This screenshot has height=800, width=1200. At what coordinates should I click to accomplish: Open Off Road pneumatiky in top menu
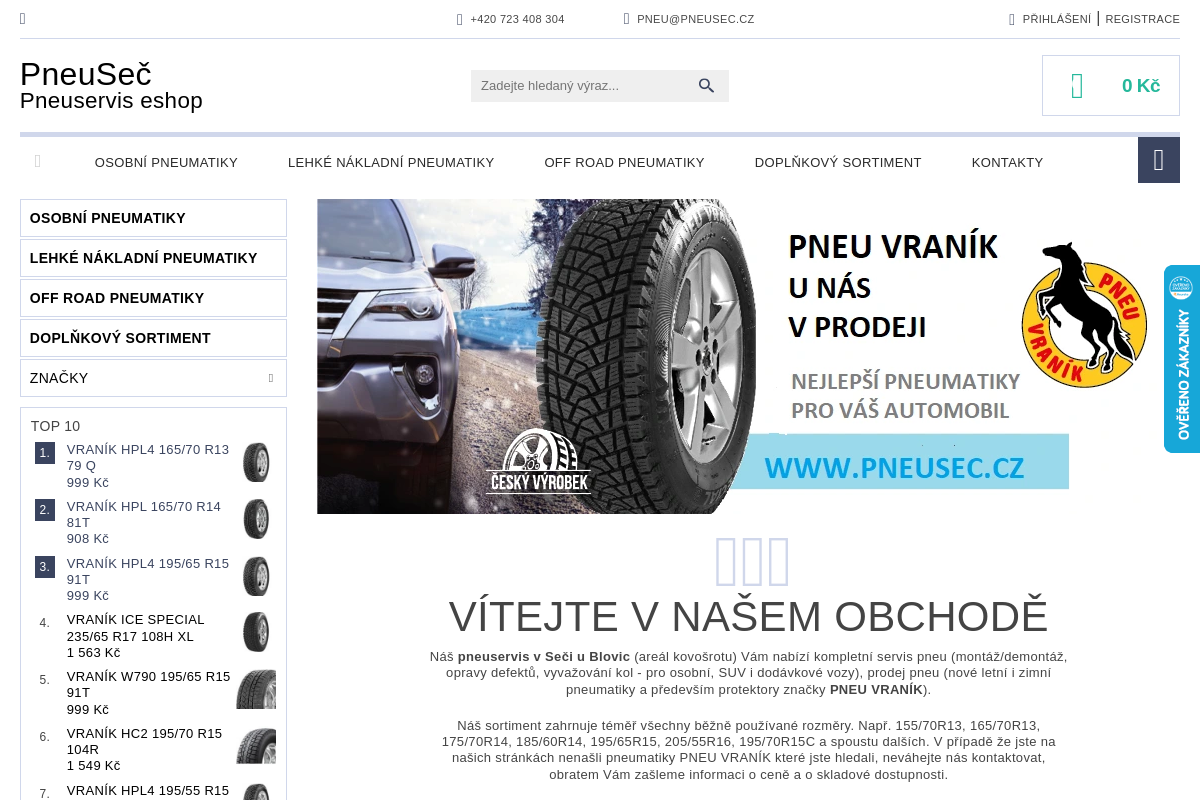(624, 162)
